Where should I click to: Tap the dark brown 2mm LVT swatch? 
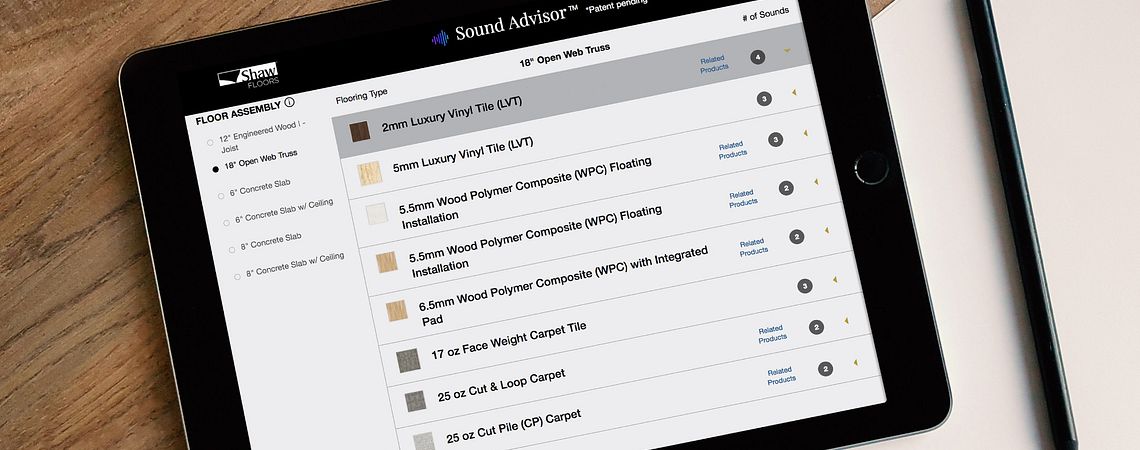[x=360, y=132]
